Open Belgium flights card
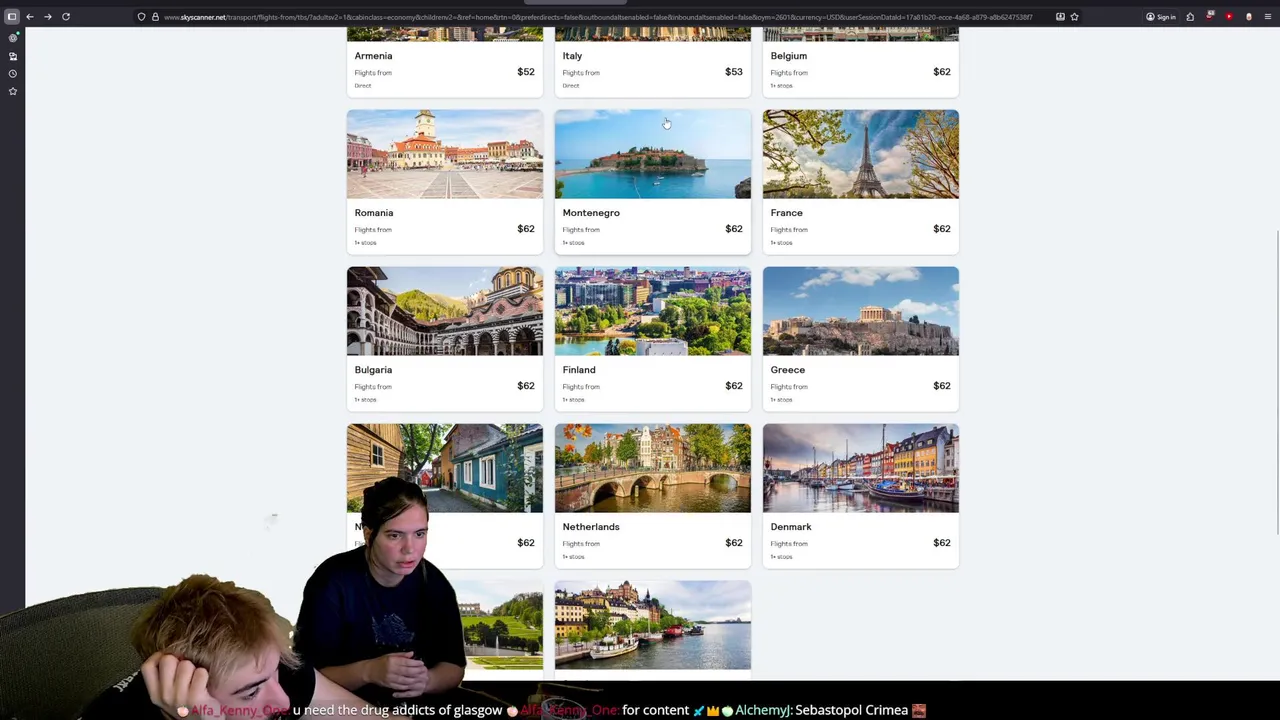 [x=861, y=63]
